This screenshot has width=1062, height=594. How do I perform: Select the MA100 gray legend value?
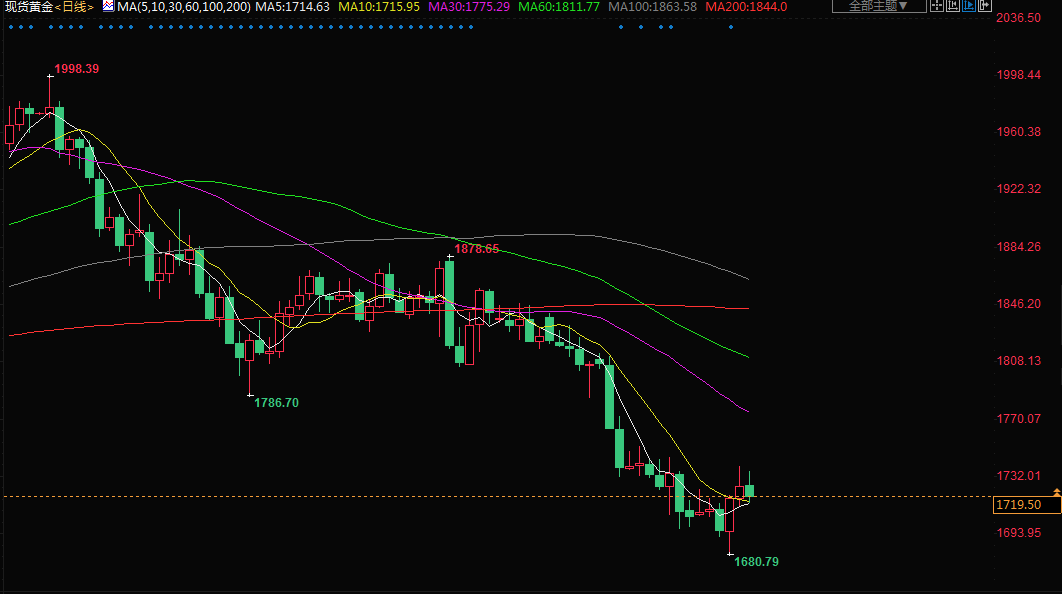[x=652, y=7]
